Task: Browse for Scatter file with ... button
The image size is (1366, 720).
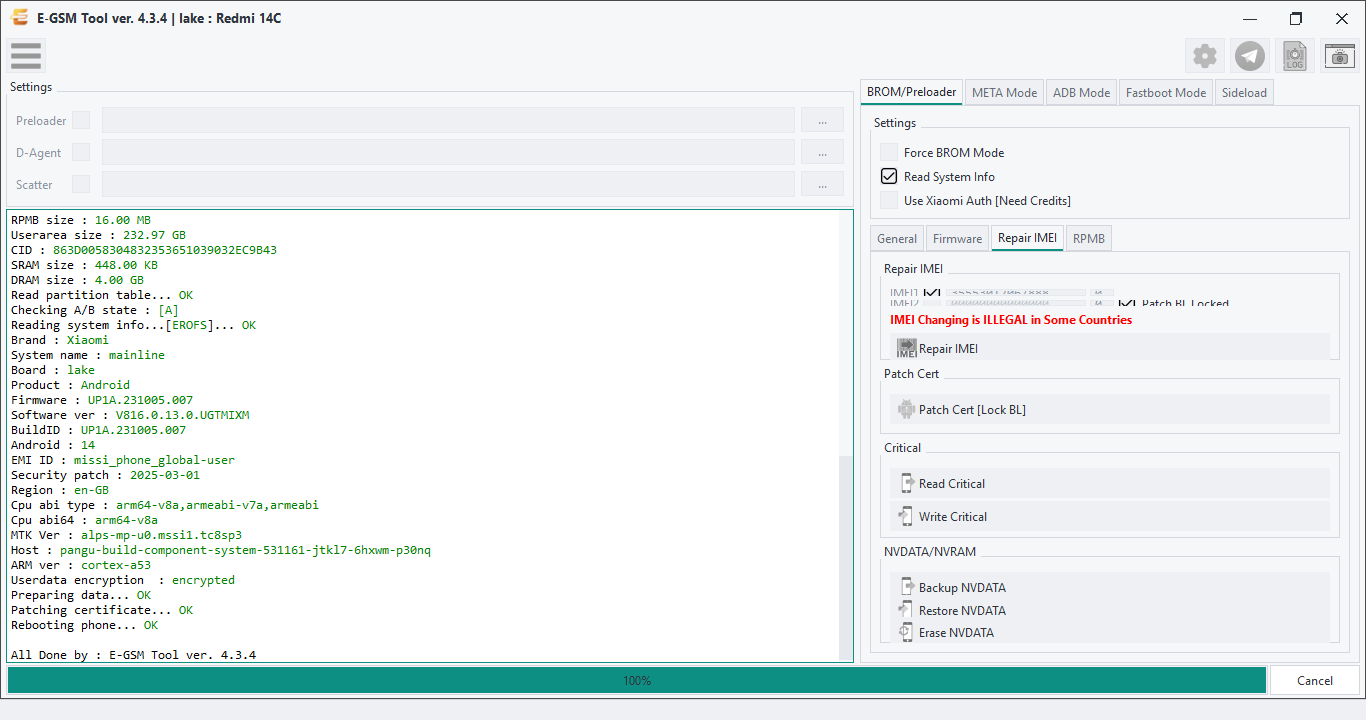Action: pyautogui.click(x=823, y=184)
